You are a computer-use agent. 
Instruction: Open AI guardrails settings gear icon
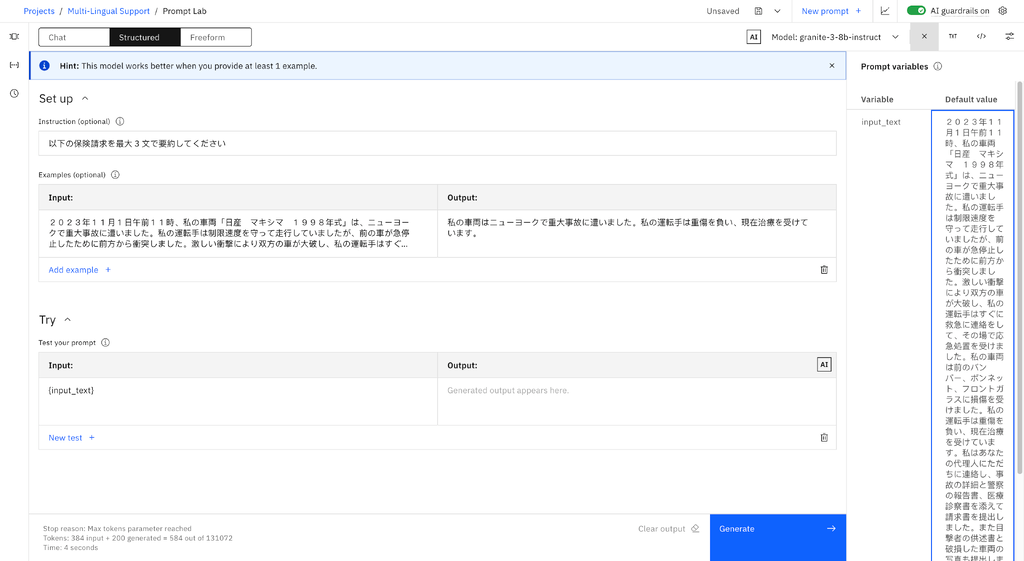pos(1003,10)
